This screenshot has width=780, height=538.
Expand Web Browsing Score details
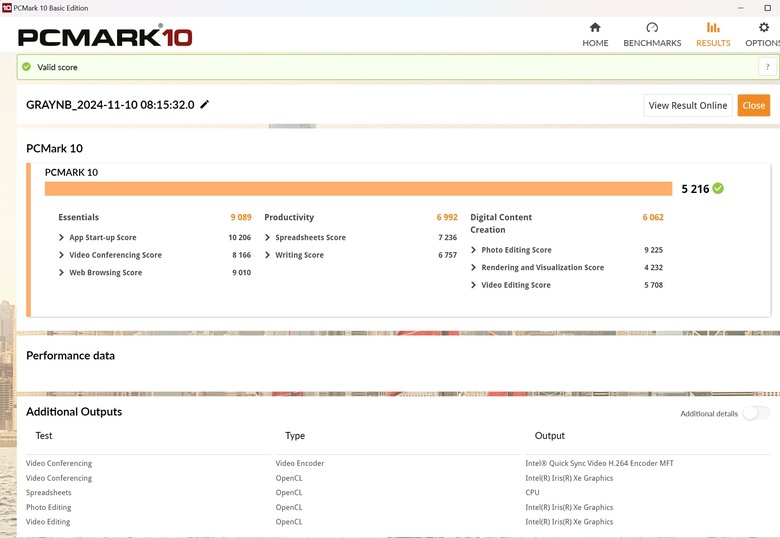[61, 272]
